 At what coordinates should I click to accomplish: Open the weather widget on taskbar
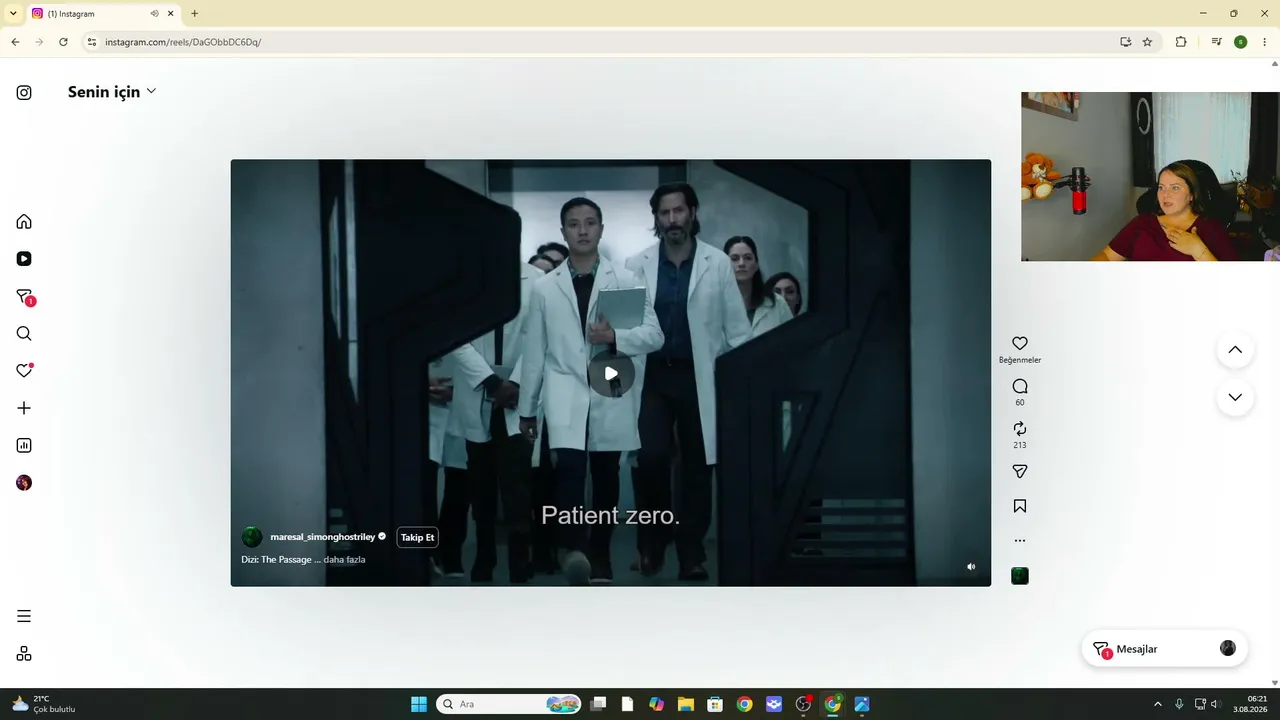pos(44,704)
